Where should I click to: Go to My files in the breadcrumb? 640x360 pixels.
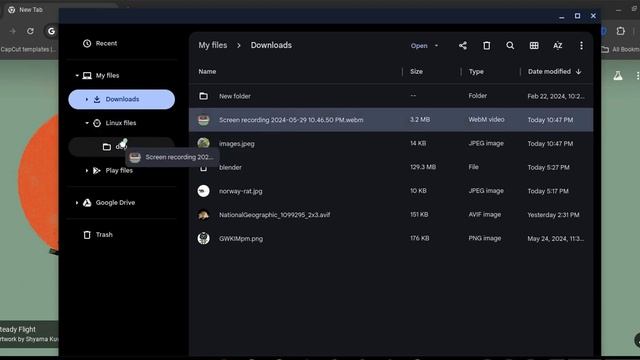coord(213,45)
